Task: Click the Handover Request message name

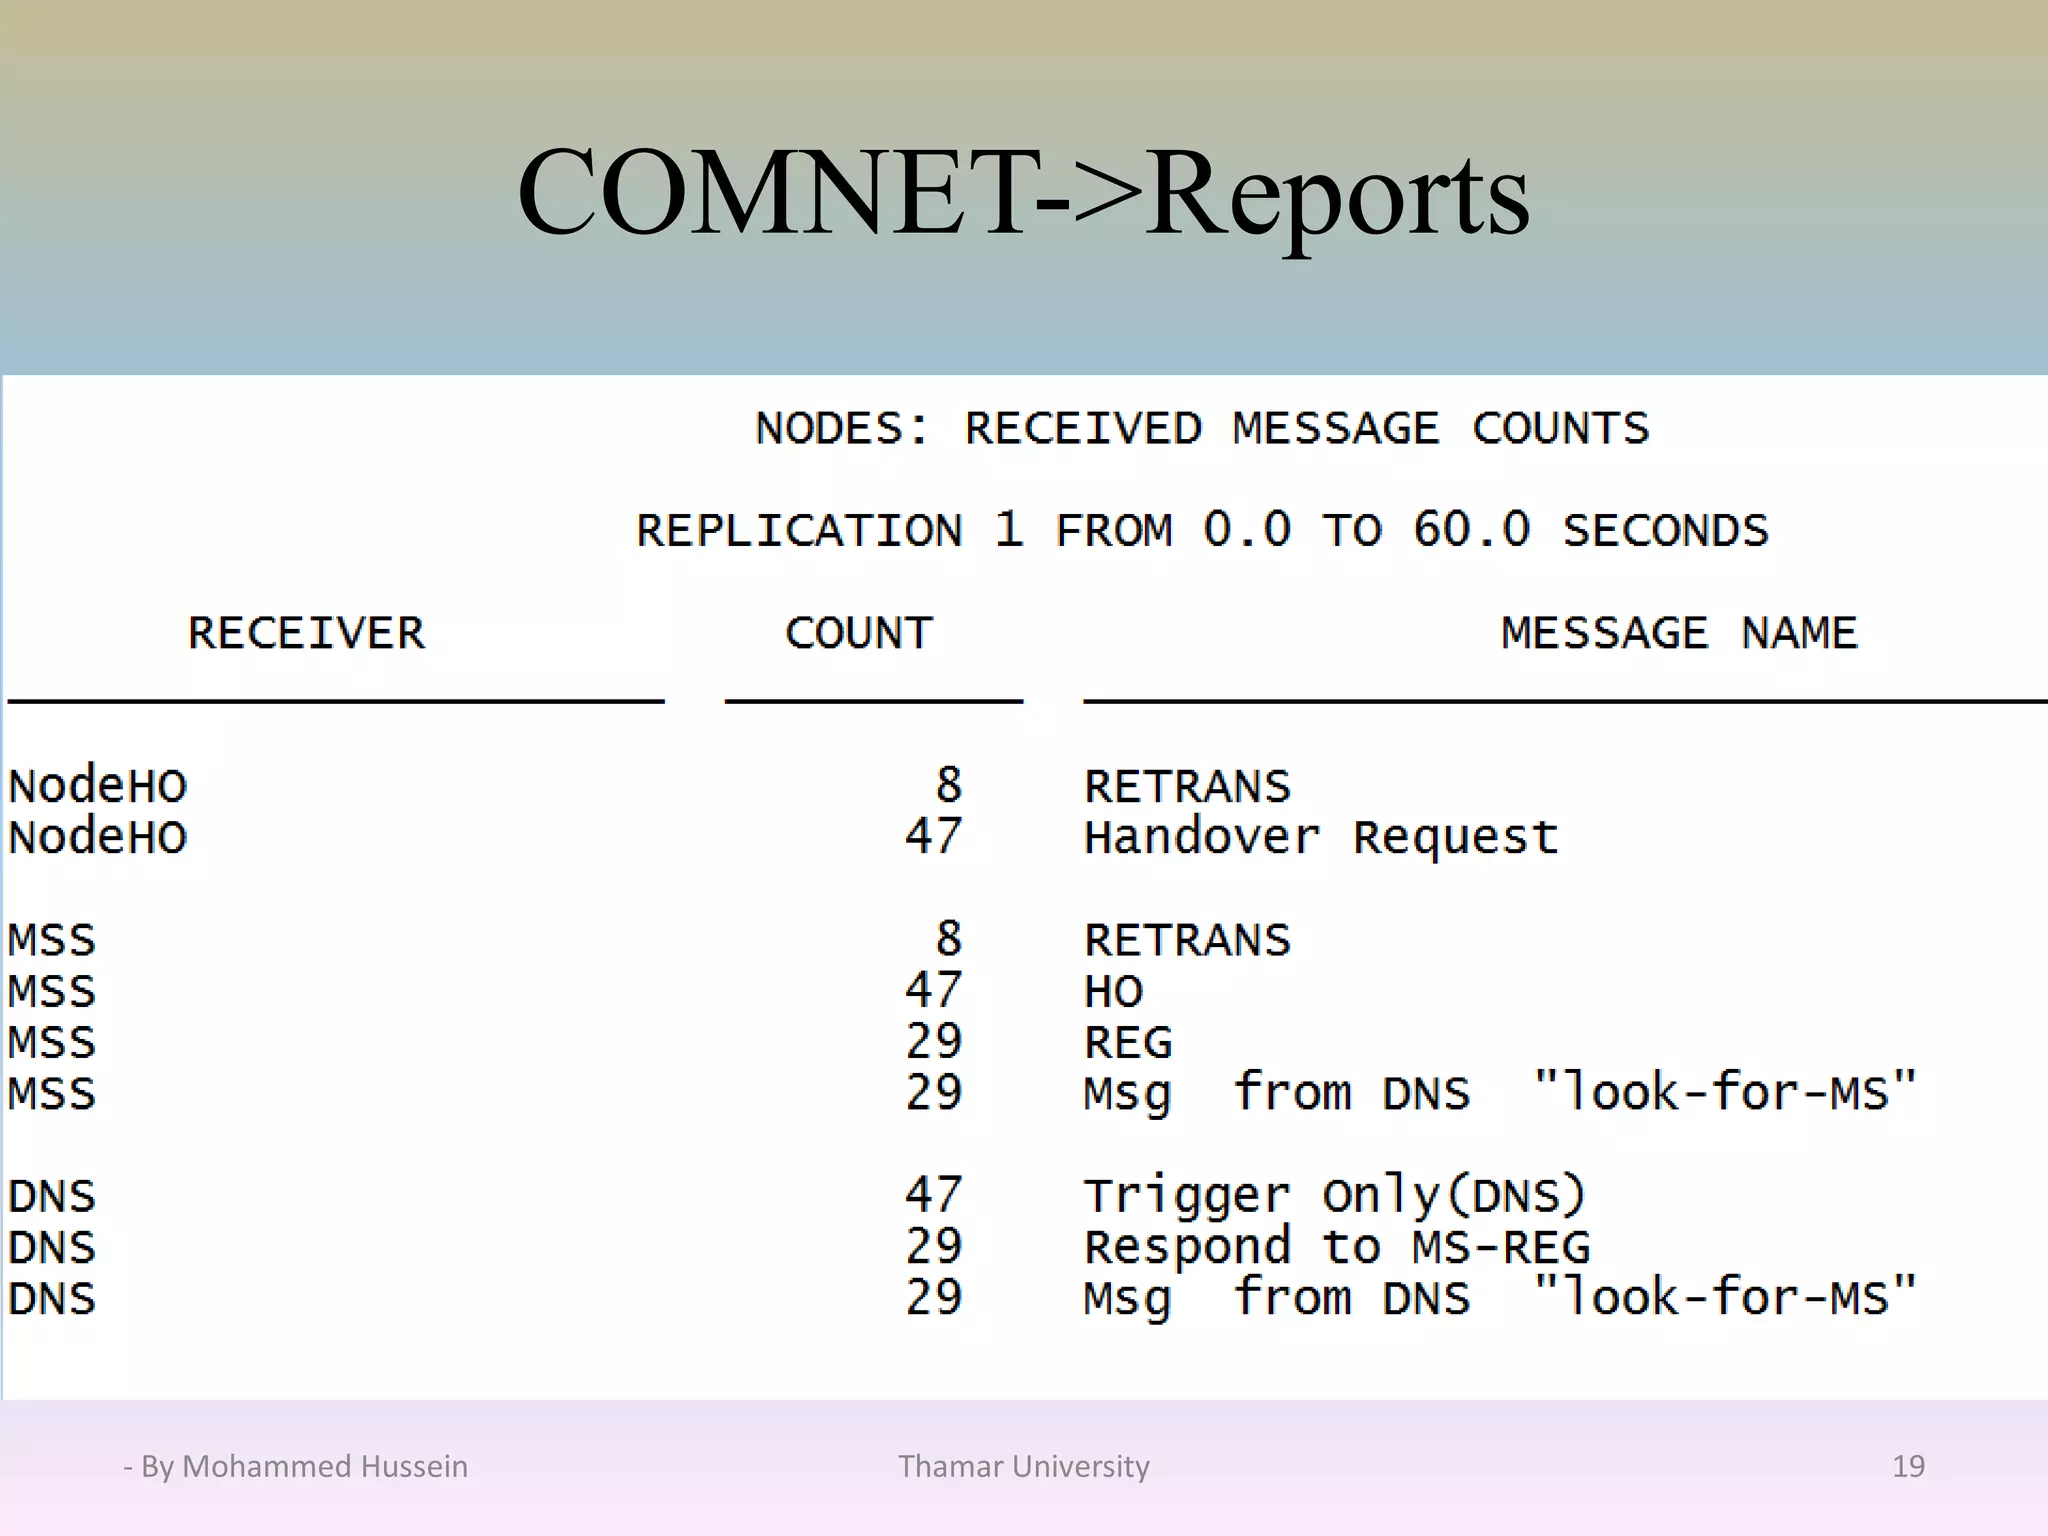Action: [1320, 837]
